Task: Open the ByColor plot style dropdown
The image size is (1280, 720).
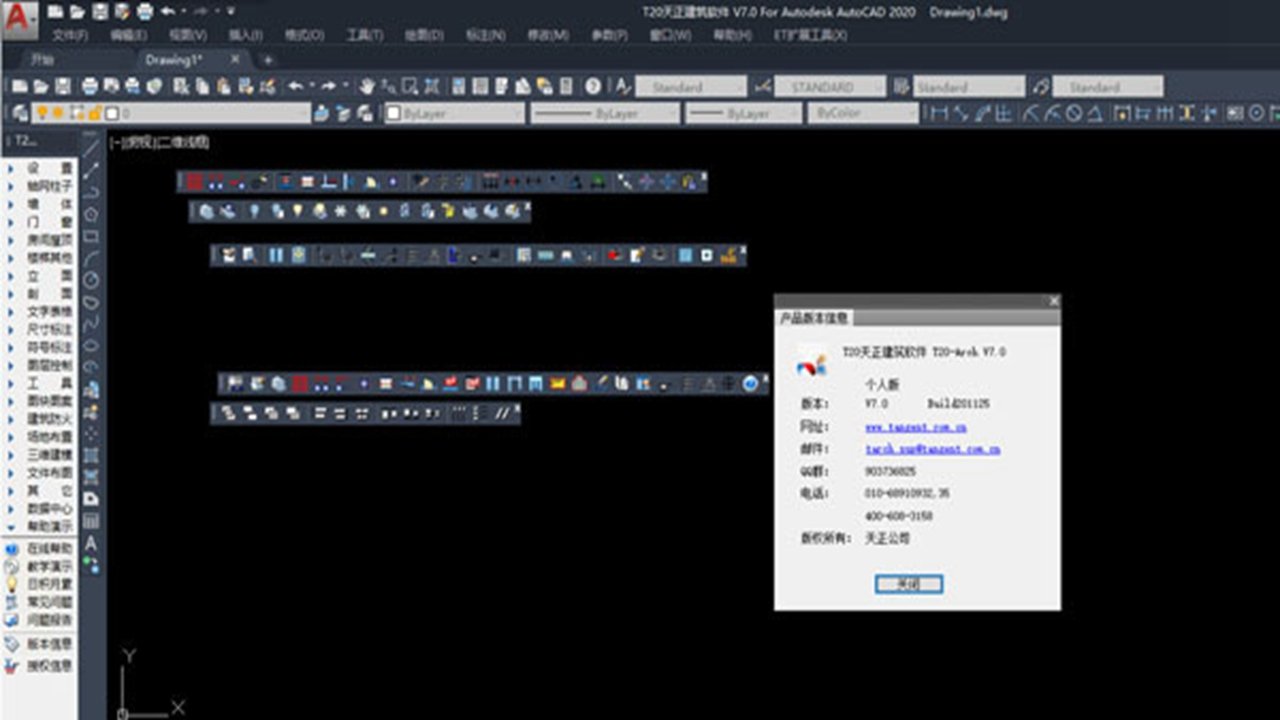Action: click(x=862, y=113)
